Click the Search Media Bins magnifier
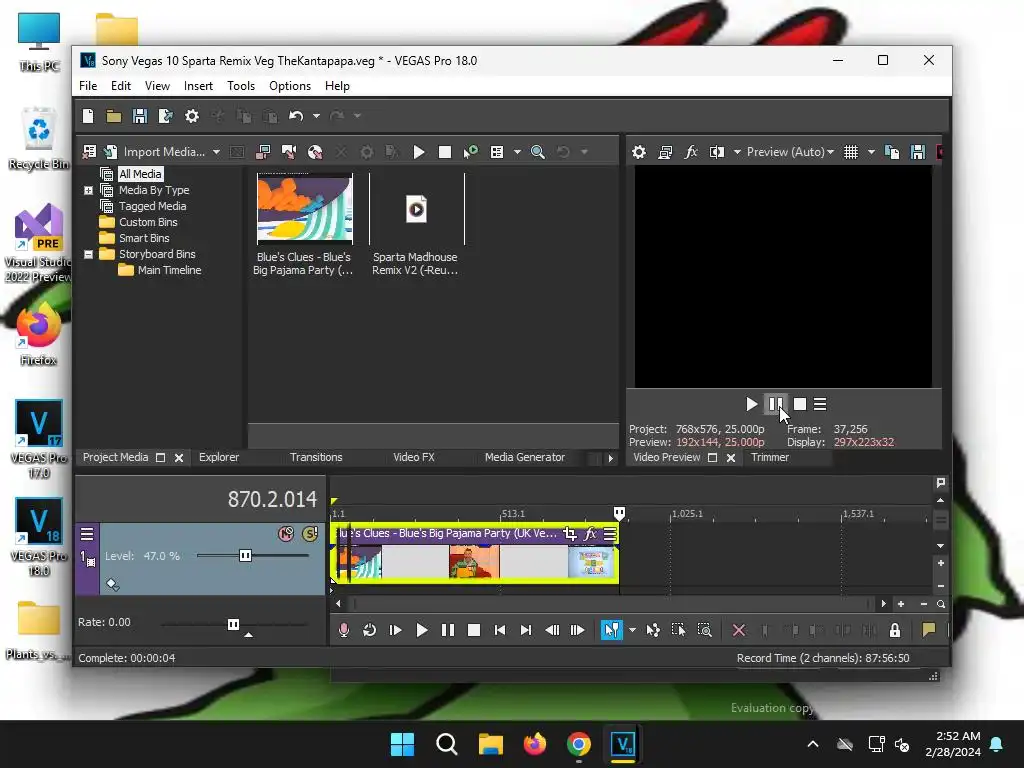 click(537, 152)
